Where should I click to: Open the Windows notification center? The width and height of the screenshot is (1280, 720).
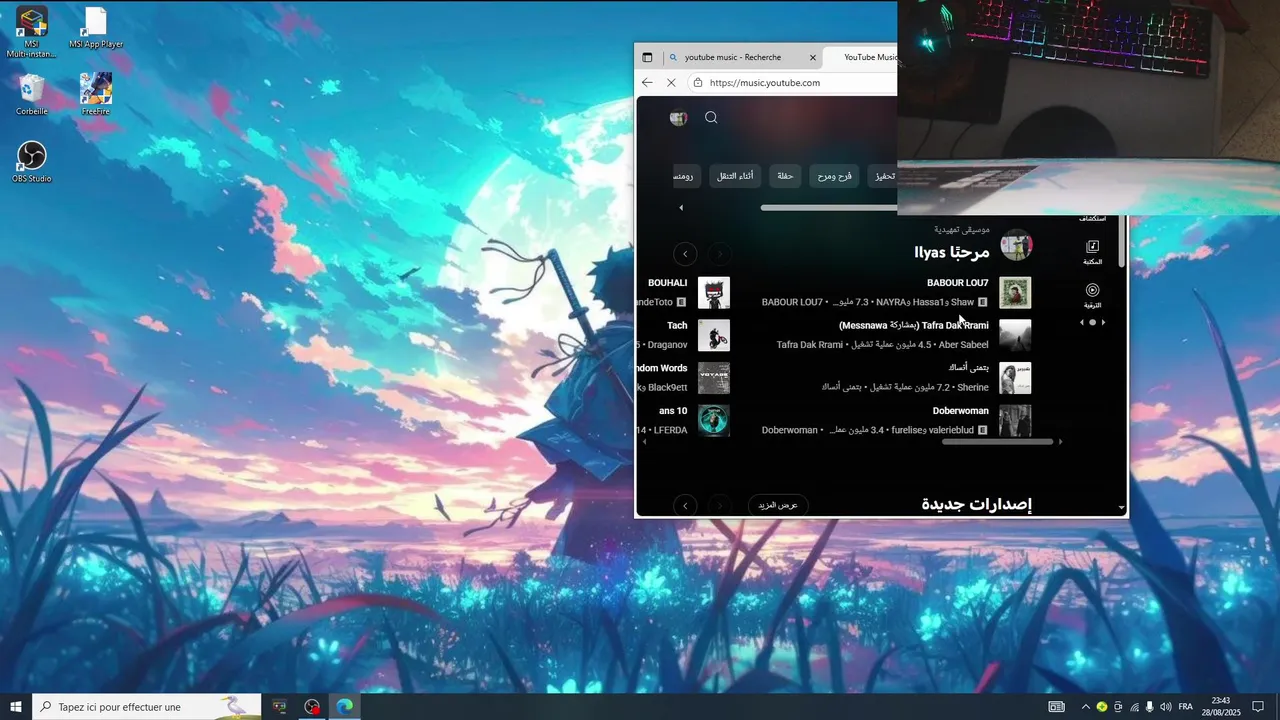tap(1258, 707)
